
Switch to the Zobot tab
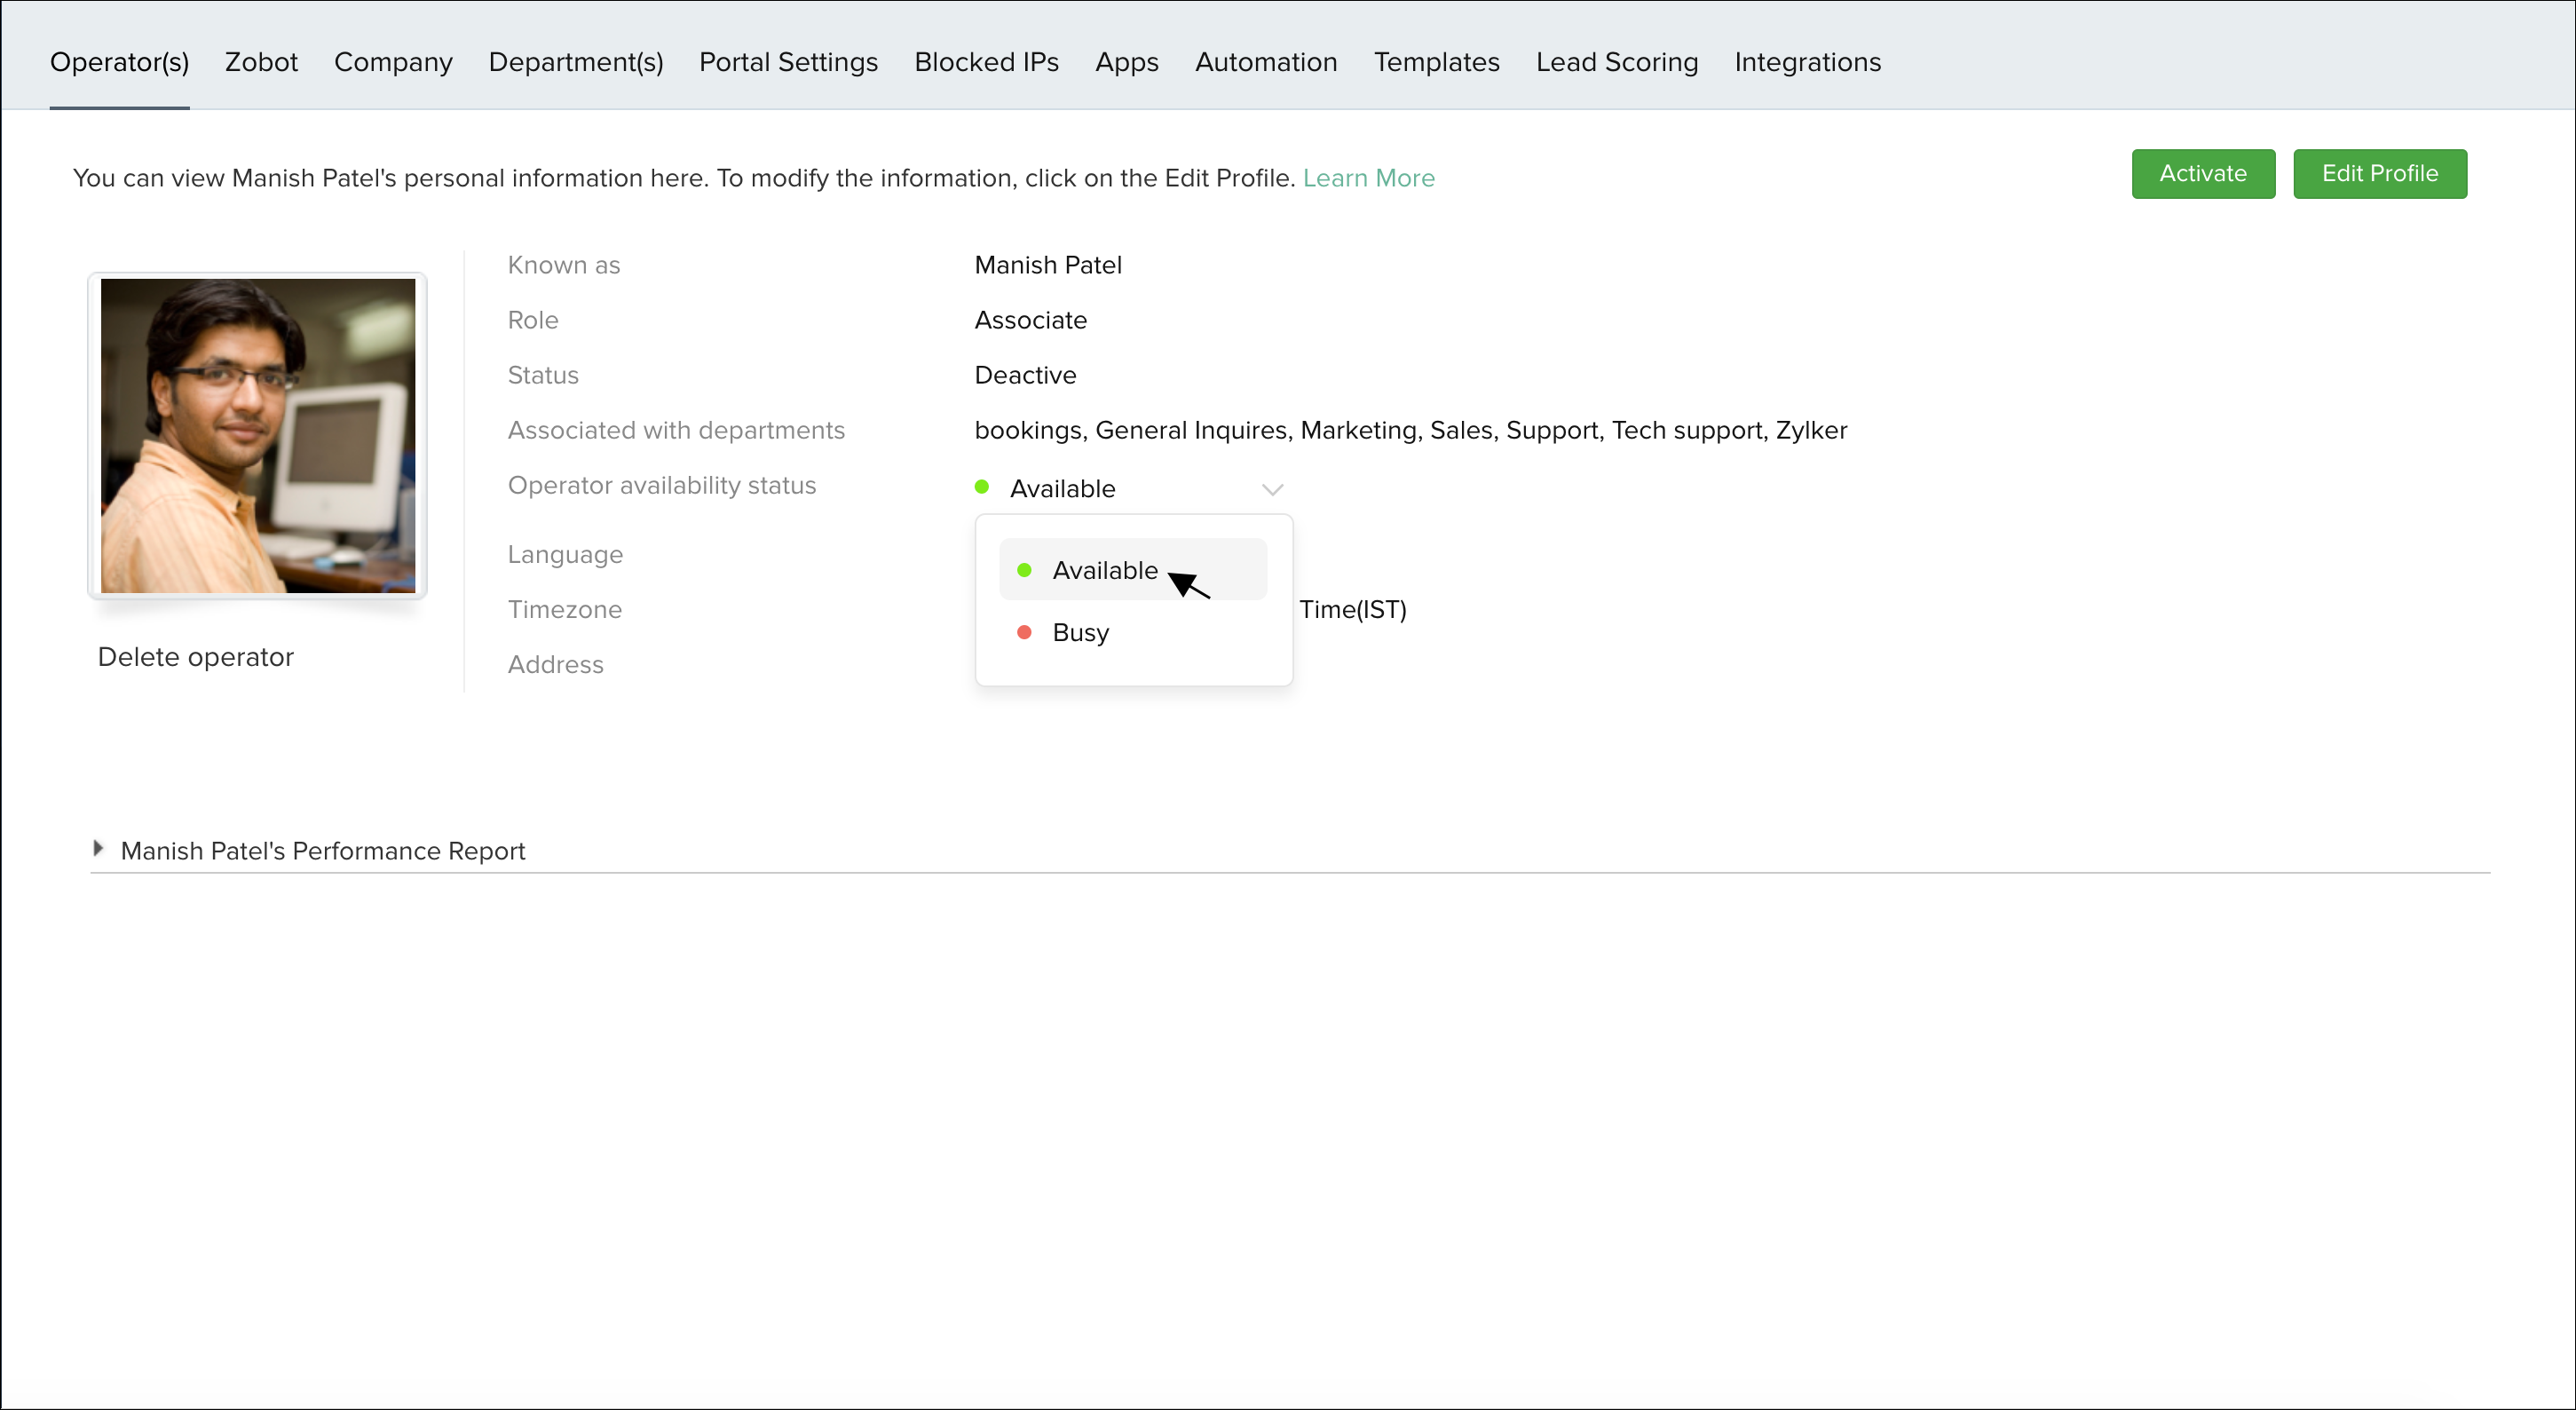261,62
